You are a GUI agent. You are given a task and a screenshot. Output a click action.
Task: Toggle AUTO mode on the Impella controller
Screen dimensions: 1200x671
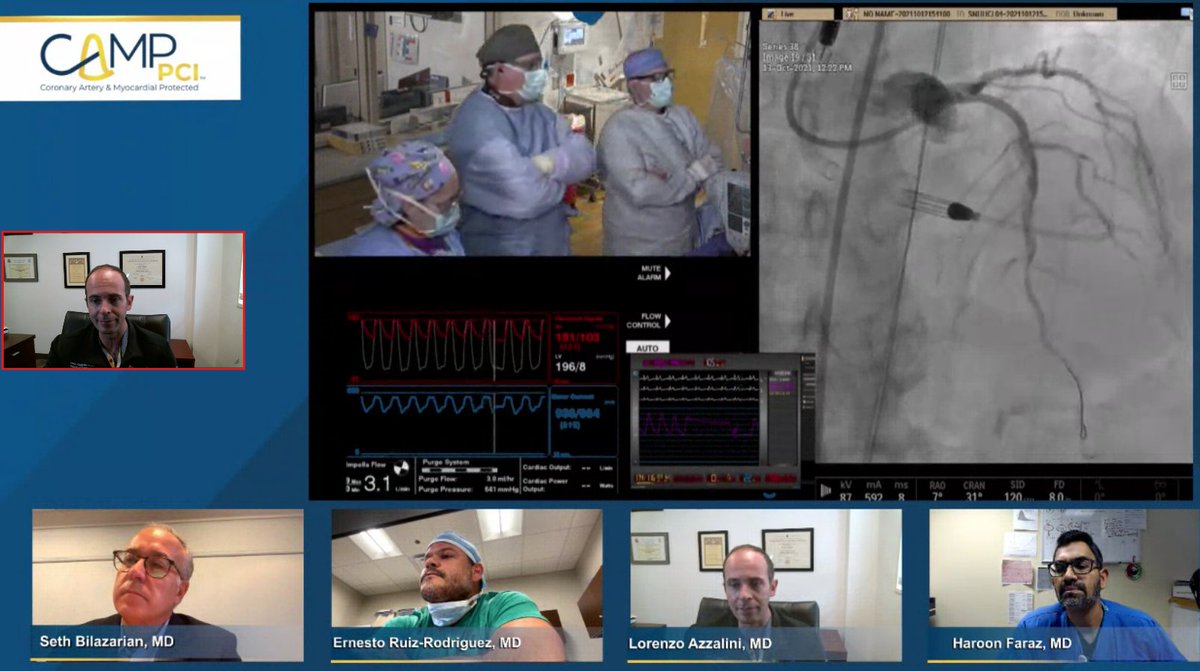pyautogui.click(x=648, y=347)
